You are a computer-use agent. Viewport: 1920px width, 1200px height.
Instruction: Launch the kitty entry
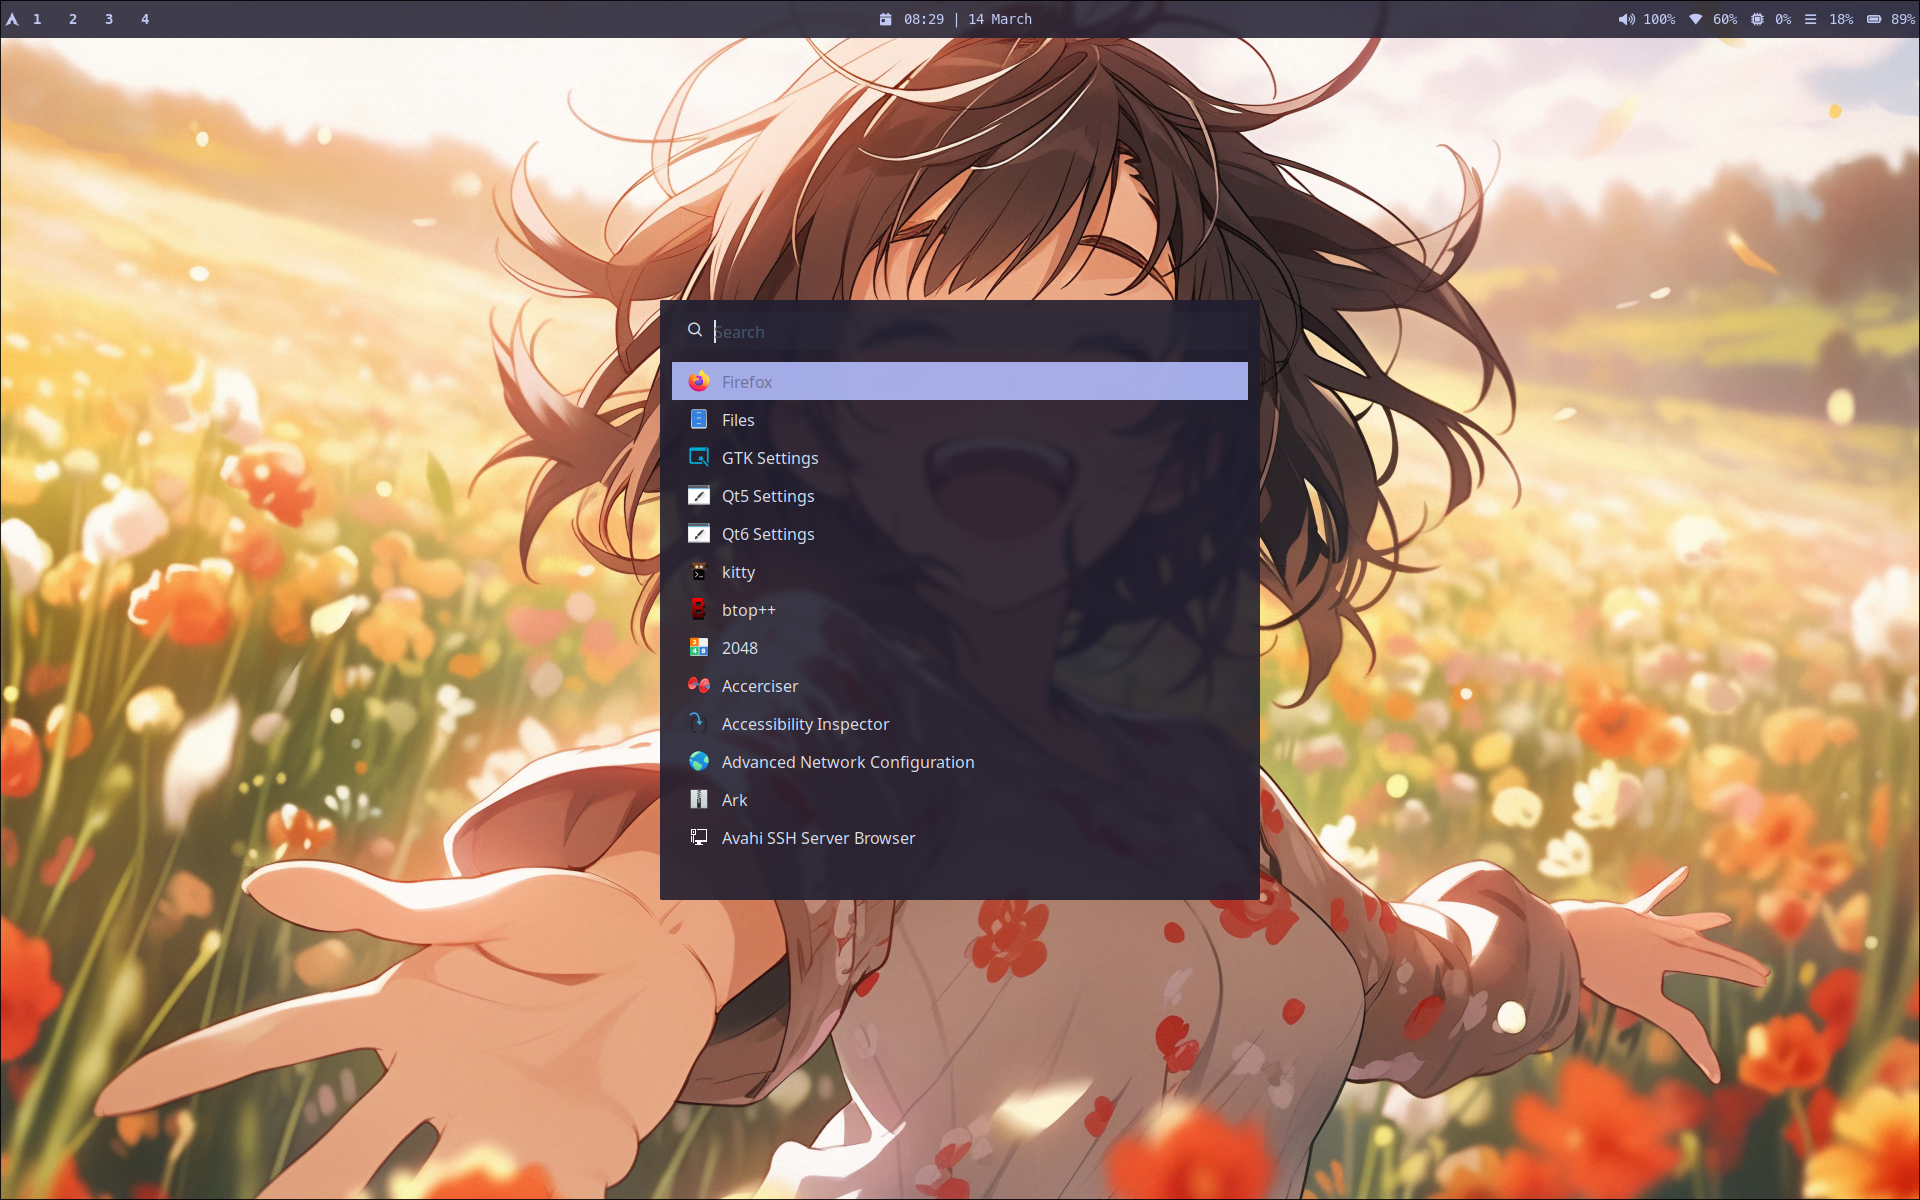coord(960,571)
